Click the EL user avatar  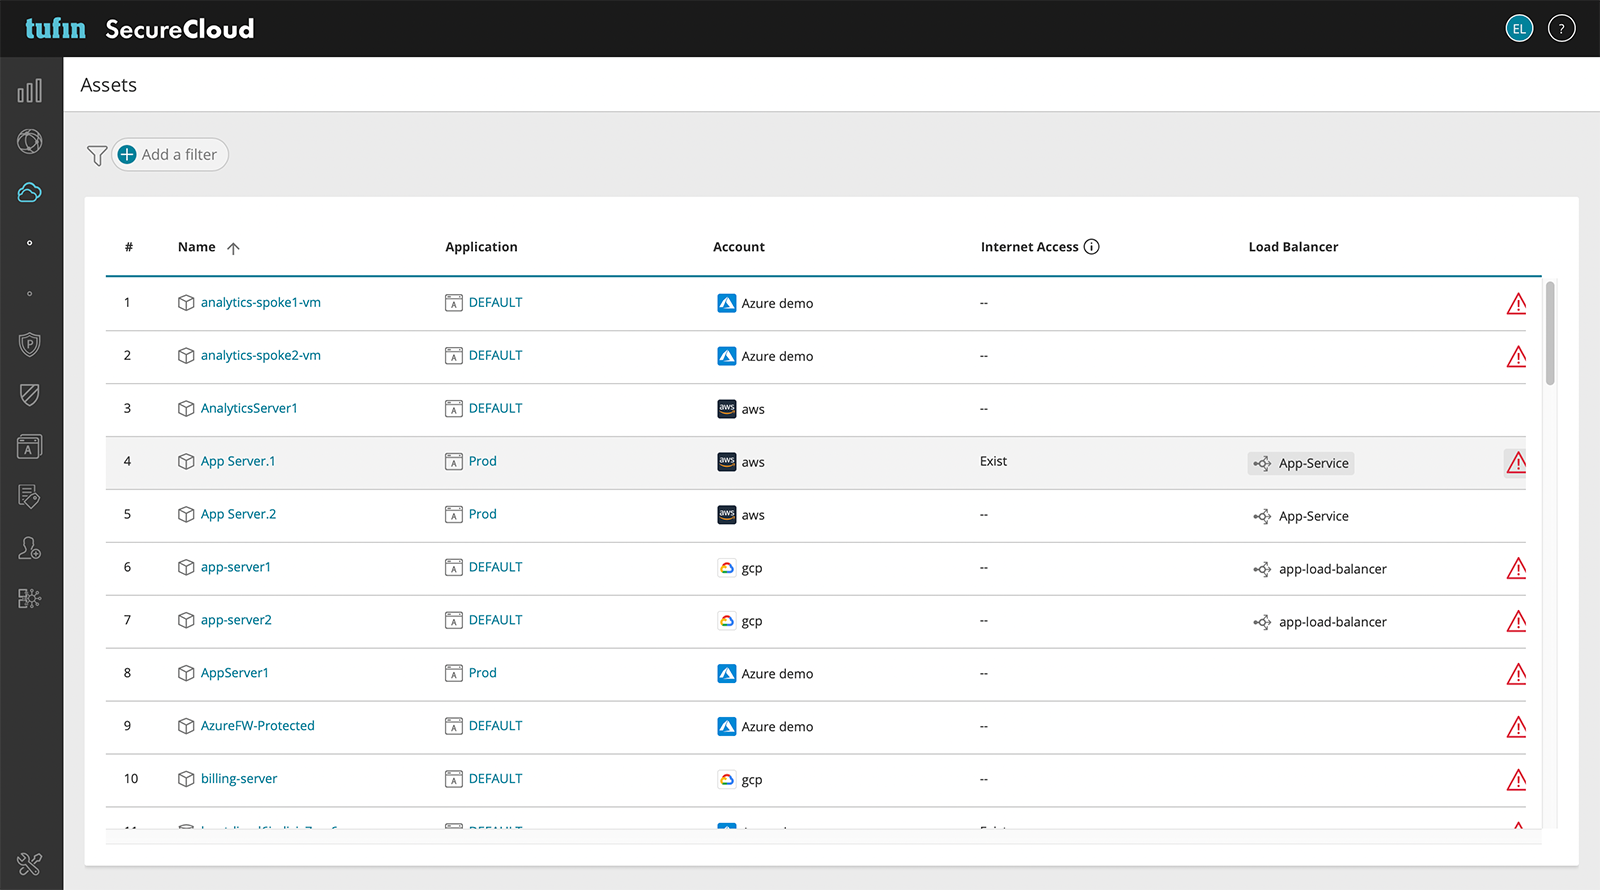1519,29
